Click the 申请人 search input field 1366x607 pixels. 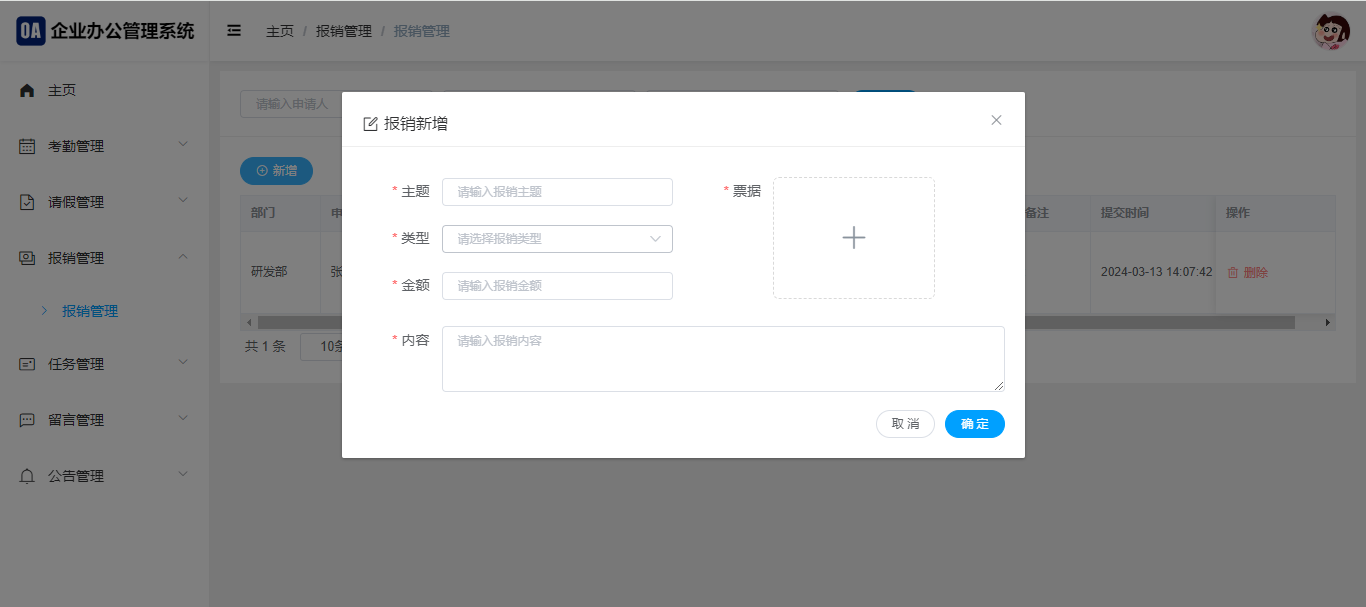(290, 103)
